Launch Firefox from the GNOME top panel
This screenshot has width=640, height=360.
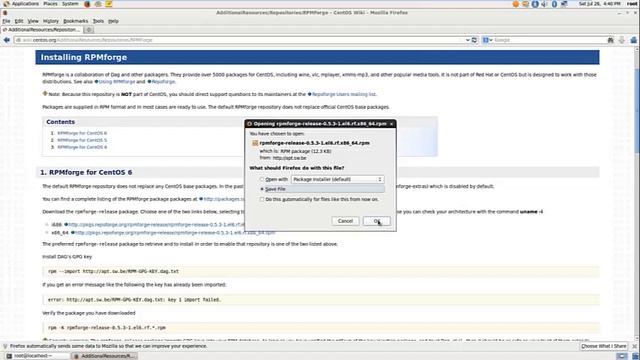(87, 4)
